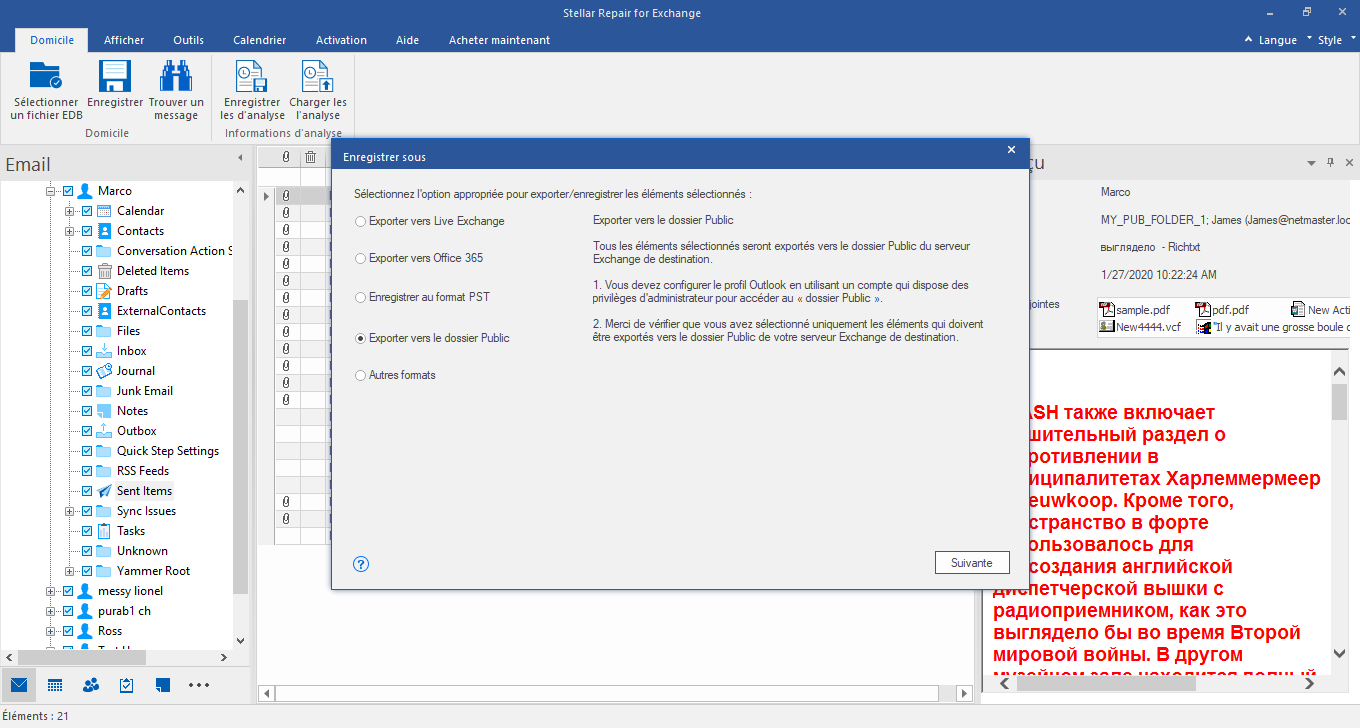Expand the messy lionel mailbox
Image resolution: width=1360 pixels, height=728 pixels.
pyautogui.click(x=51, y=591)
